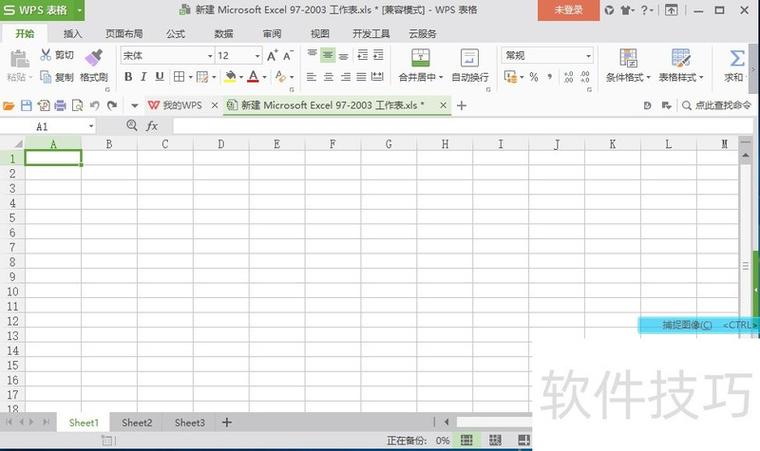The width and height of the screenshot is (760, 451).
Task: Open the 合并居中 dropdown arrow
Action: pyautogui.click(x=441, y=77)
